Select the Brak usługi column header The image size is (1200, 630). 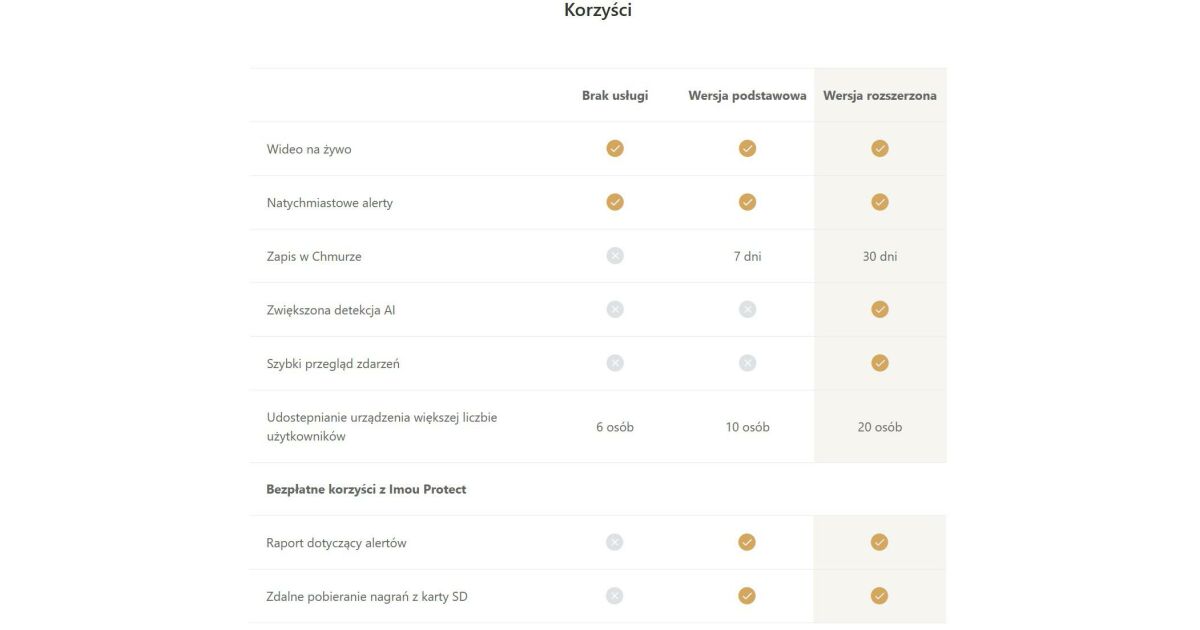[x=615, y=96]
